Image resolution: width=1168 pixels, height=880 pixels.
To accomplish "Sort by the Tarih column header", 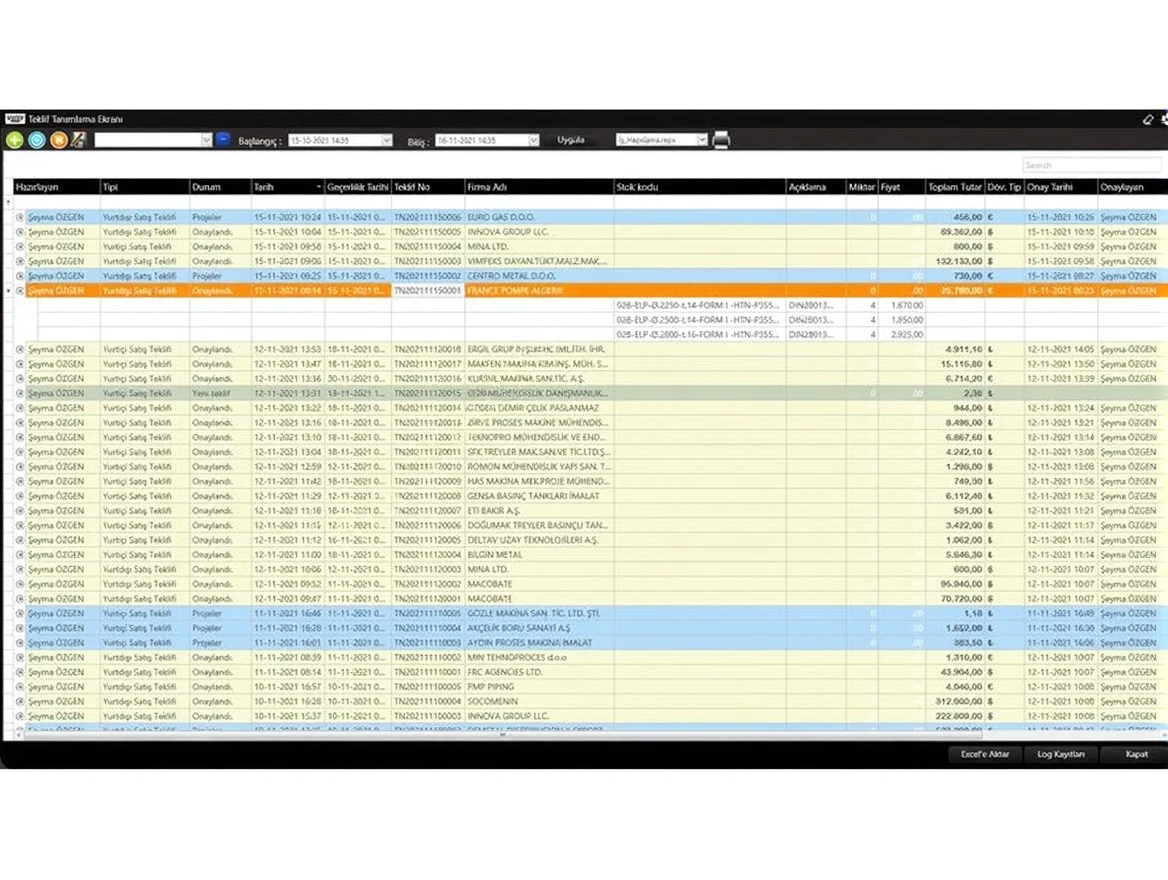I will coord(287,187).
